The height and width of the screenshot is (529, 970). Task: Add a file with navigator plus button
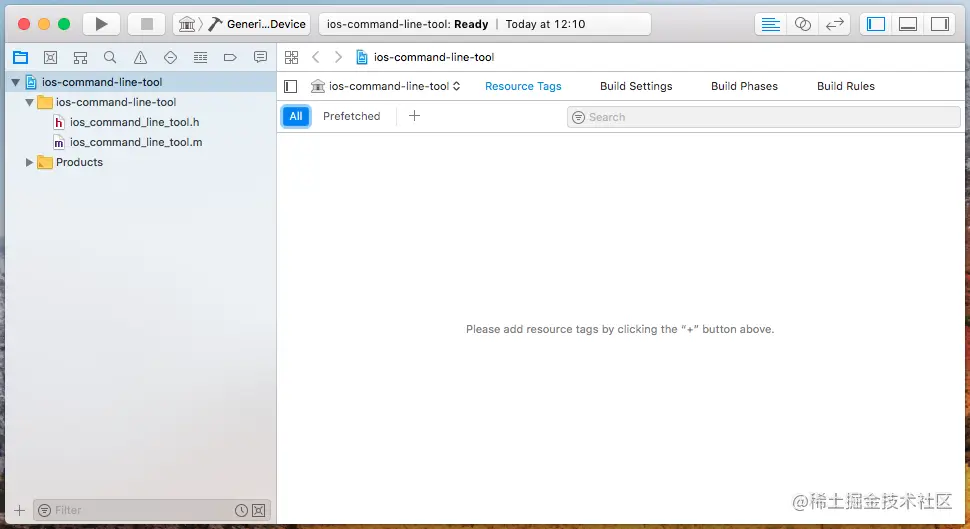pos(19,510)
